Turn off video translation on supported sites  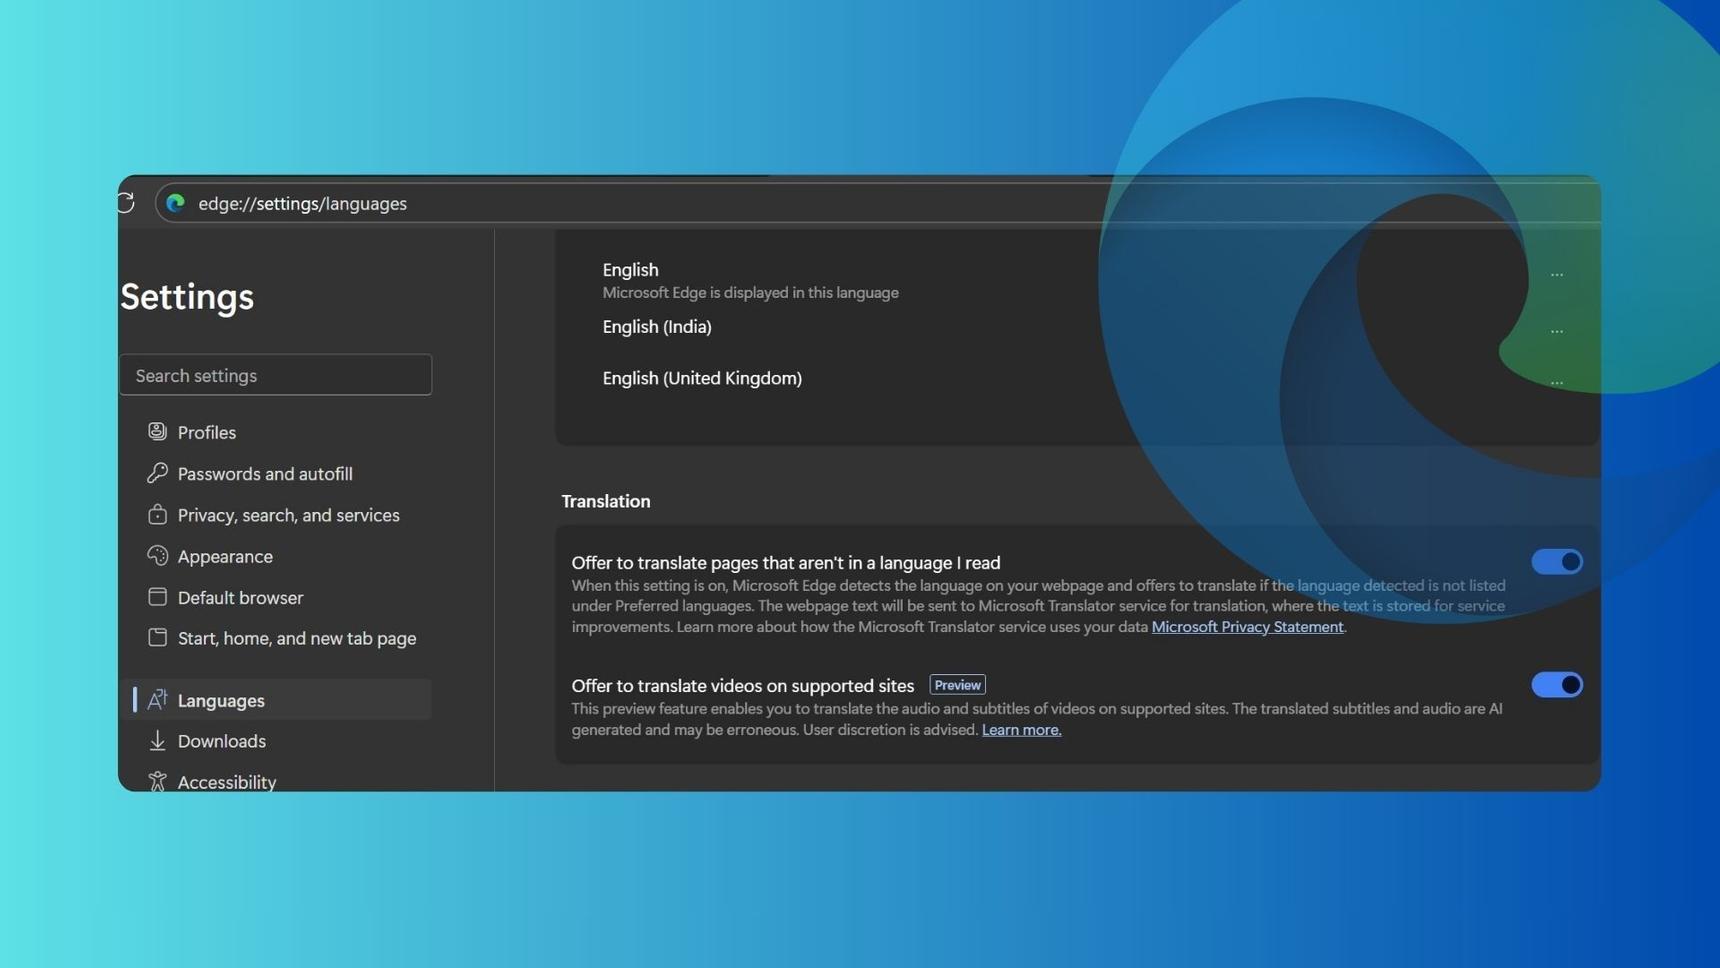click(1556, 684)
